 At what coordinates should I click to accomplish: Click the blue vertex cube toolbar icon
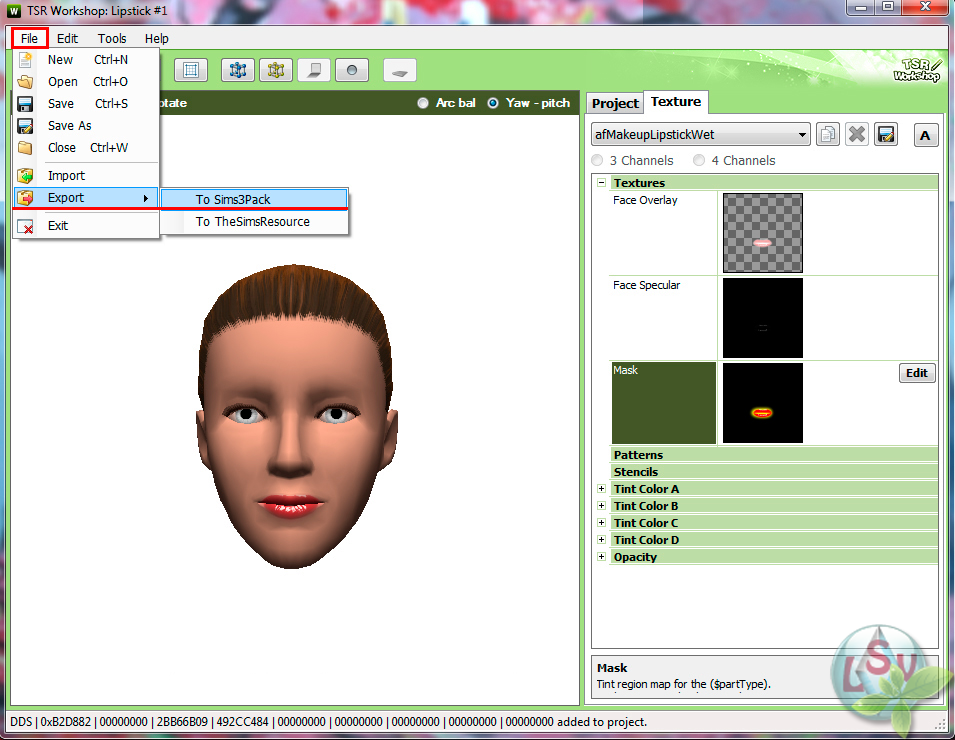(238, 70)
